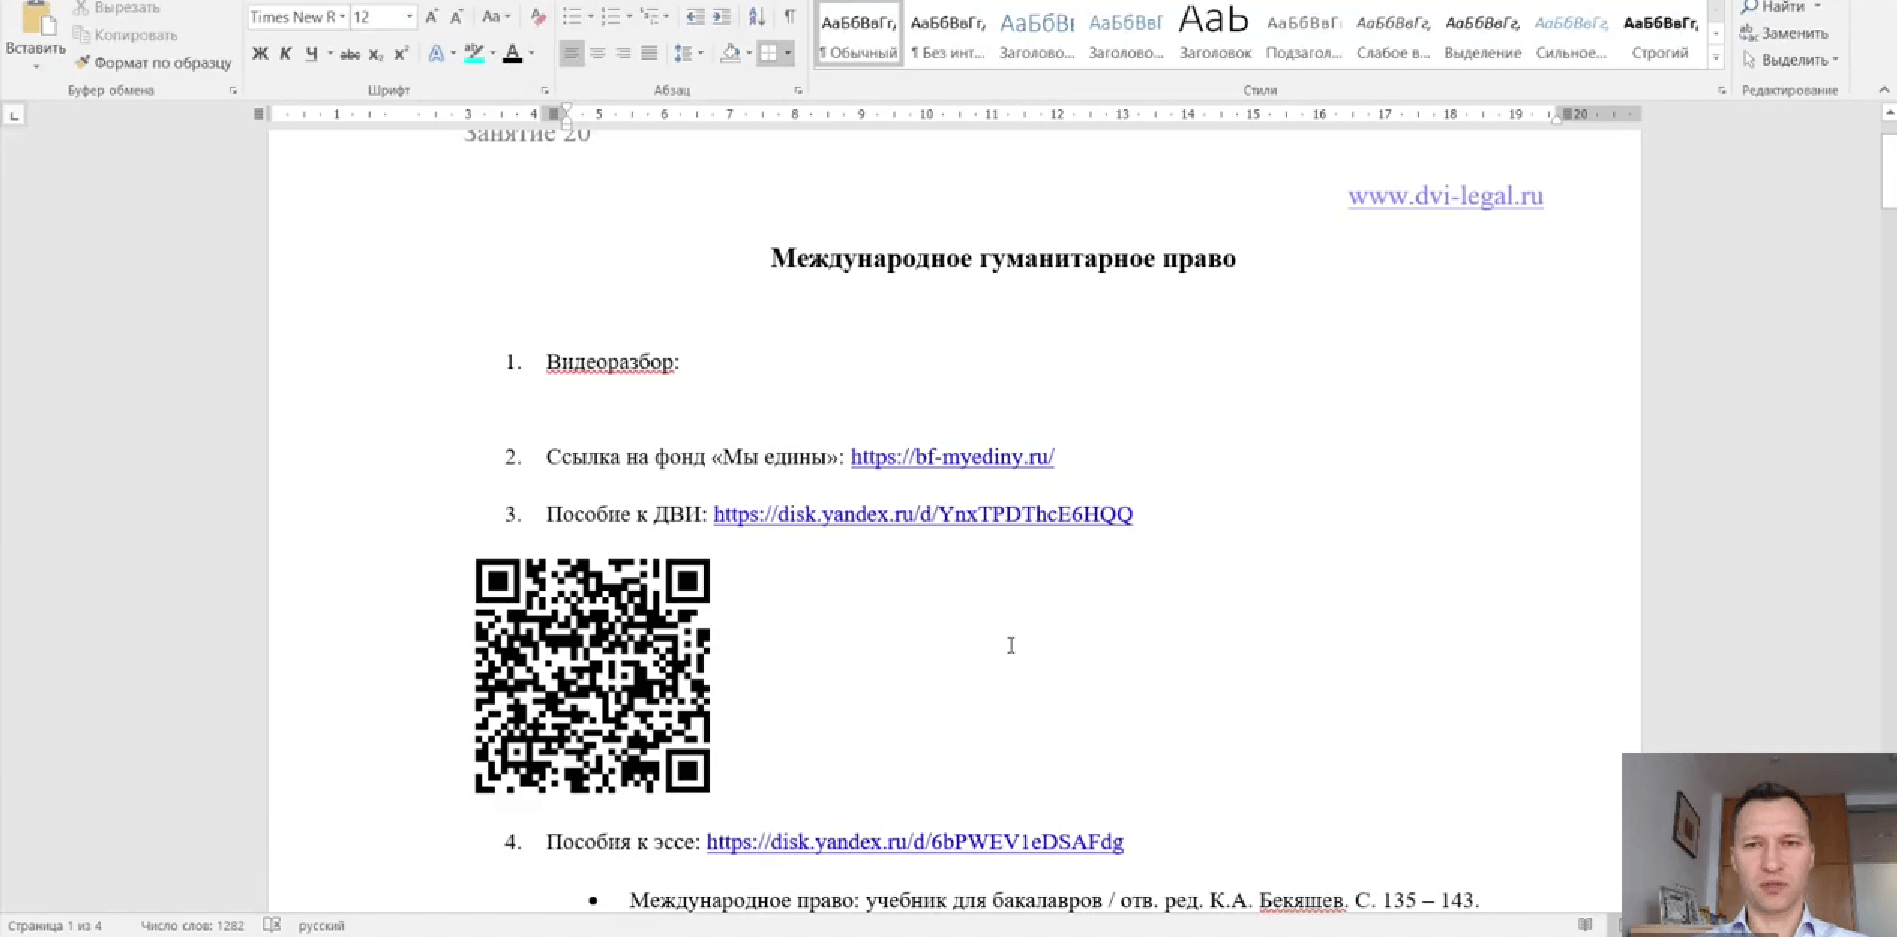Click the word count in the status bar
The image size is (1897, 937).
pos(194,925)
